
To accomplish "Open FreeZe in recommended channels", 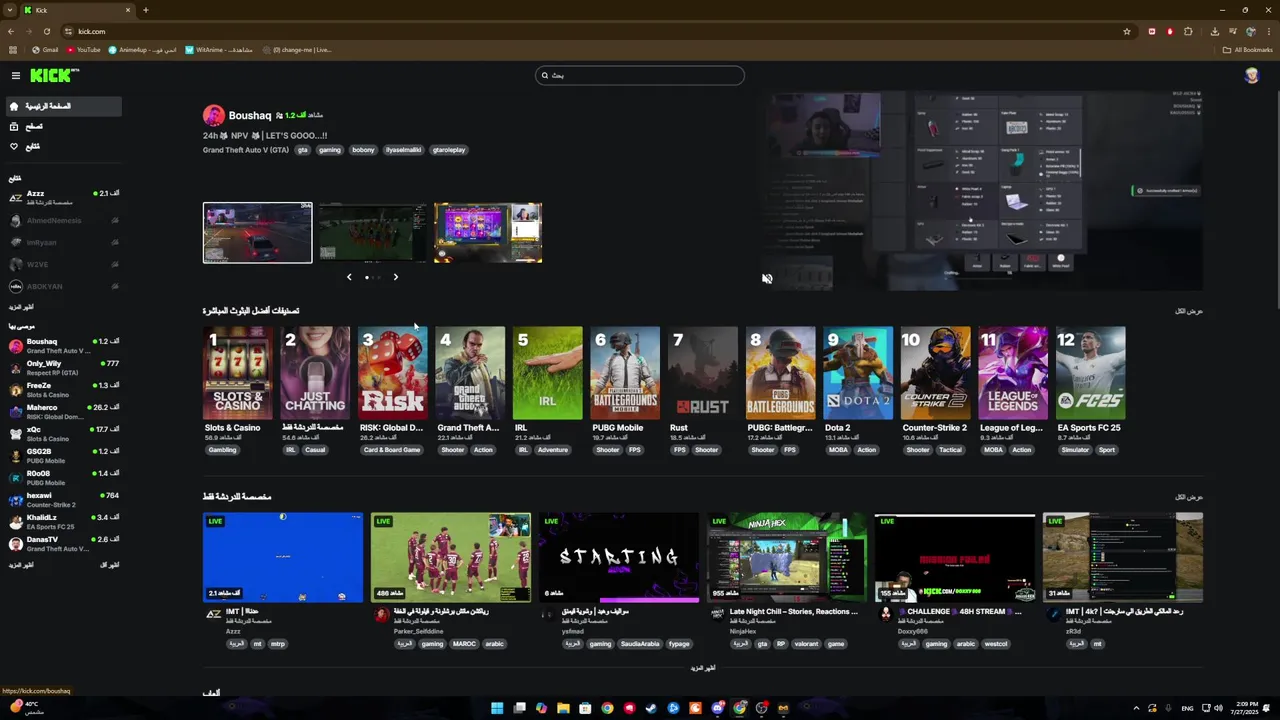I will coord(64,390).
